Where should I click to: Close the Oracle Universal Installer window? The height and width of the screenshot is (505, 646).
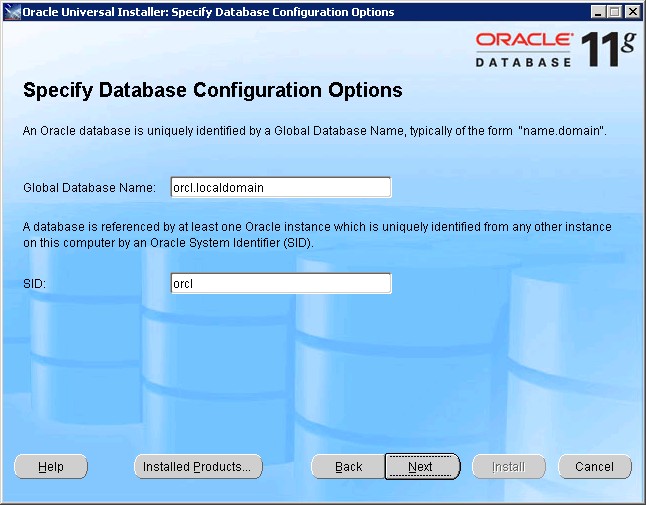point(632,12)
